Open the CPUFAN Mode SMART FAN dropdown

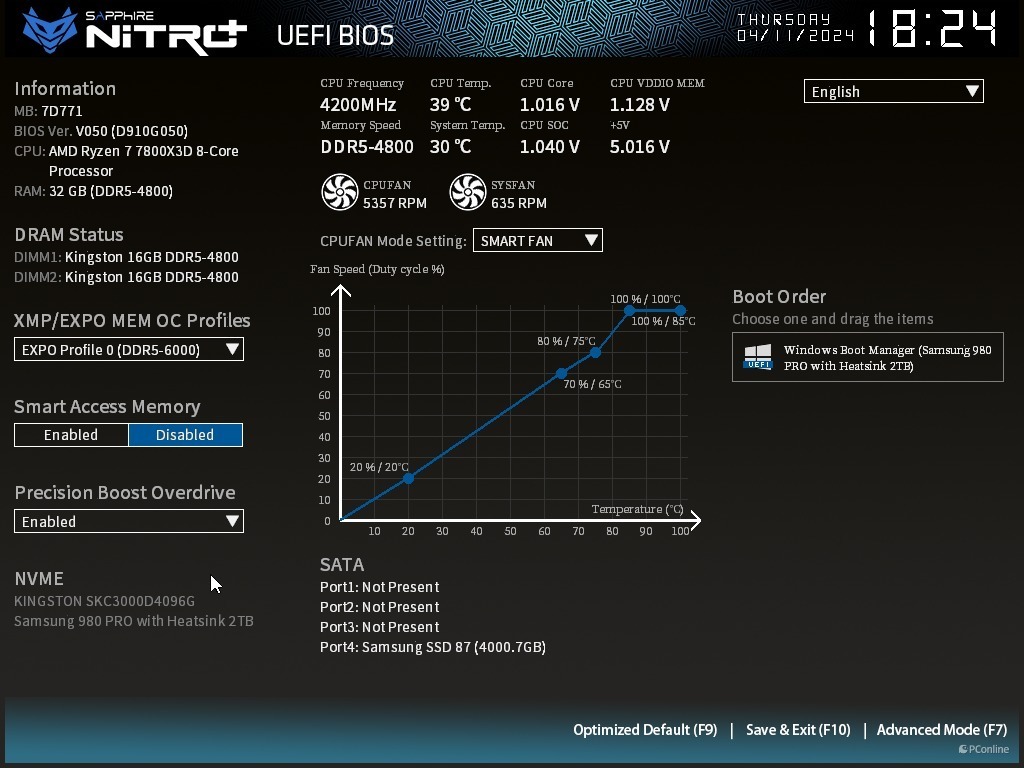tap(537, 240)
